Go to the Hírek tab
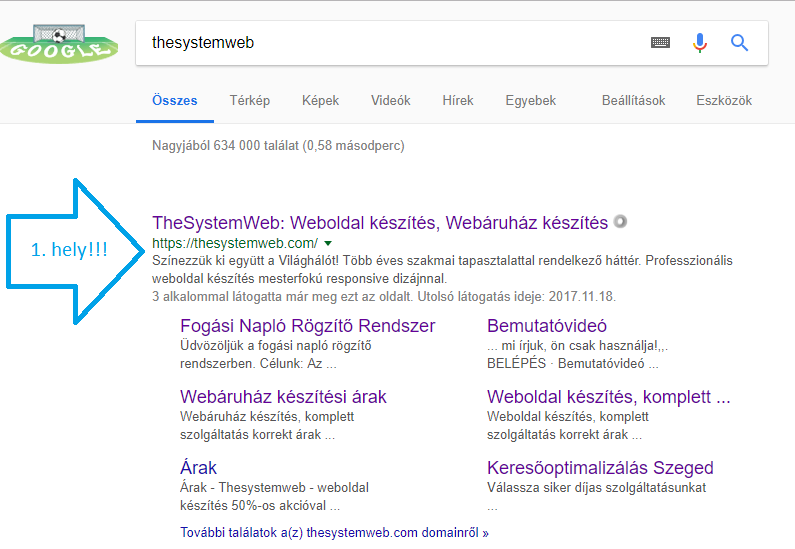 pos(458,101)
